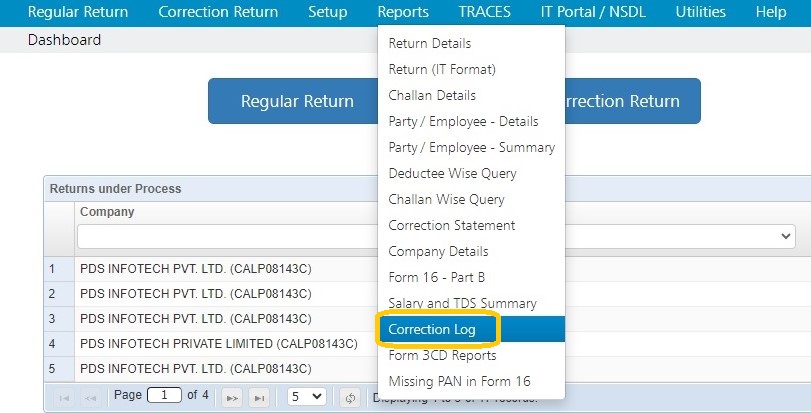Open the page size dropdown showing 5

pos(307,396)
